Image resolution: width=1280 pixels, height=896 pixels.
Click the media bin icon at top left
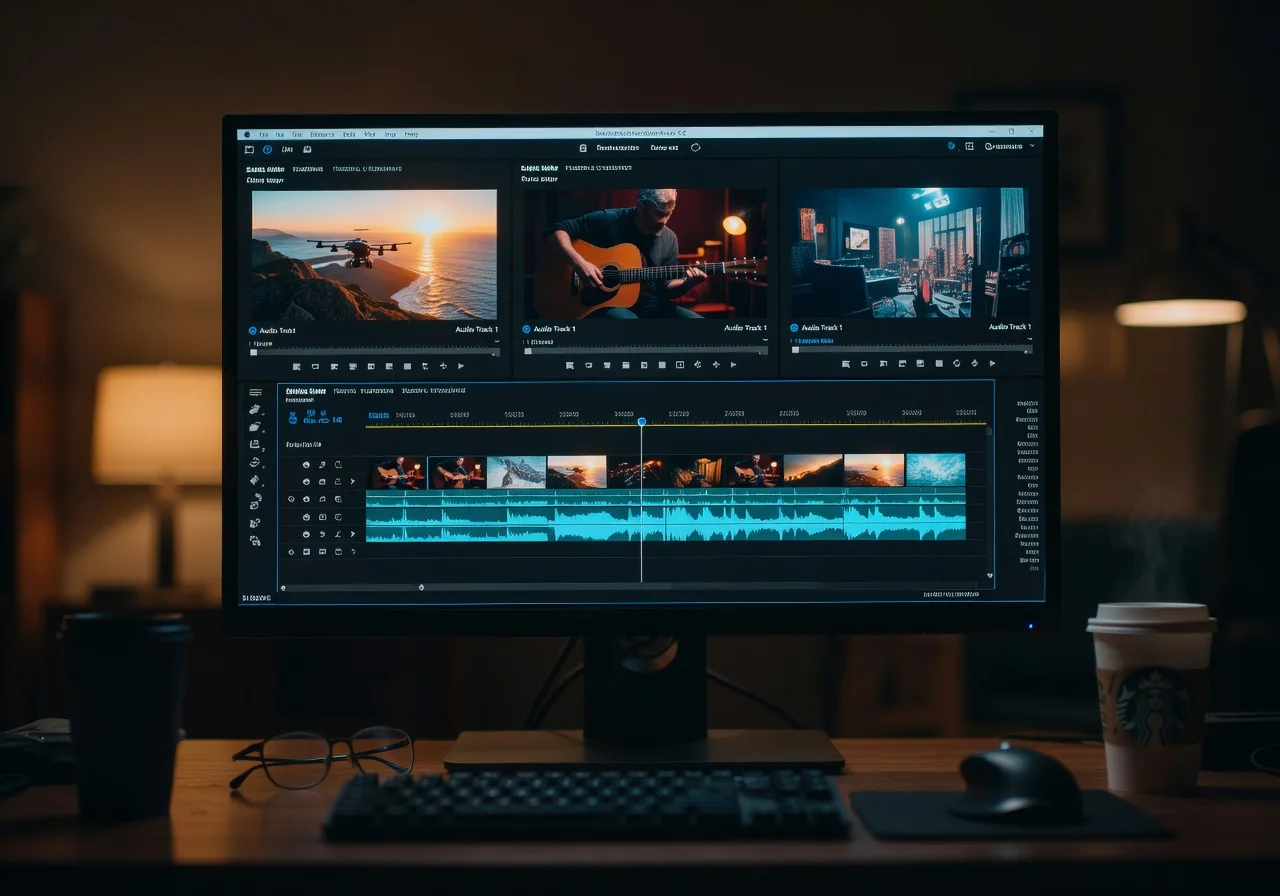click(248, 148)
